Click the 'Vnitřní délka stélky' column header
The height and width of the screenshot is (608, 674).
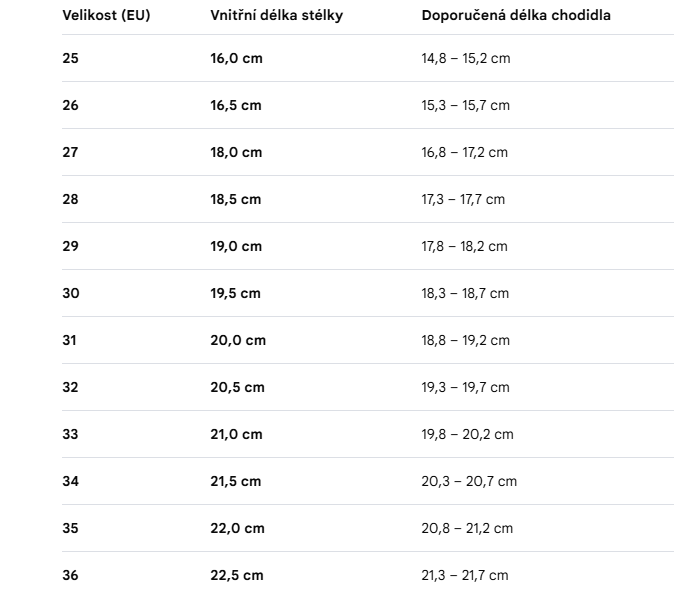click(x=276, y=15)
